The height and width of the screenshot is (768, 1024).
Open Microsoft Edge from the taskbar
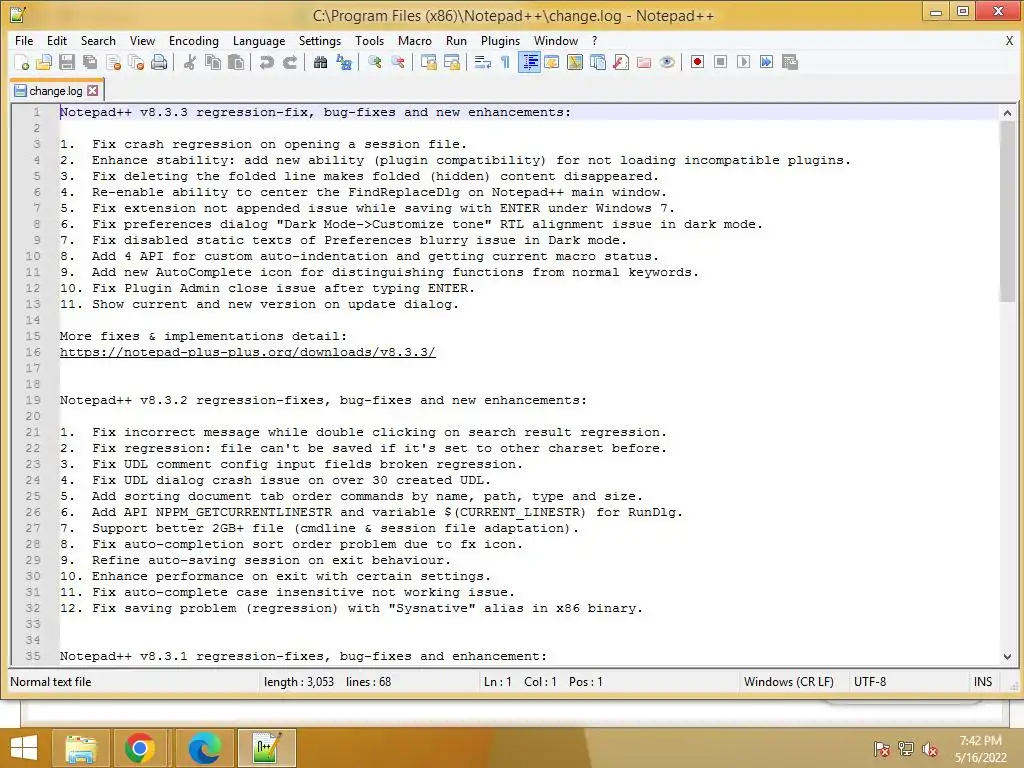[x=205, y=748]
